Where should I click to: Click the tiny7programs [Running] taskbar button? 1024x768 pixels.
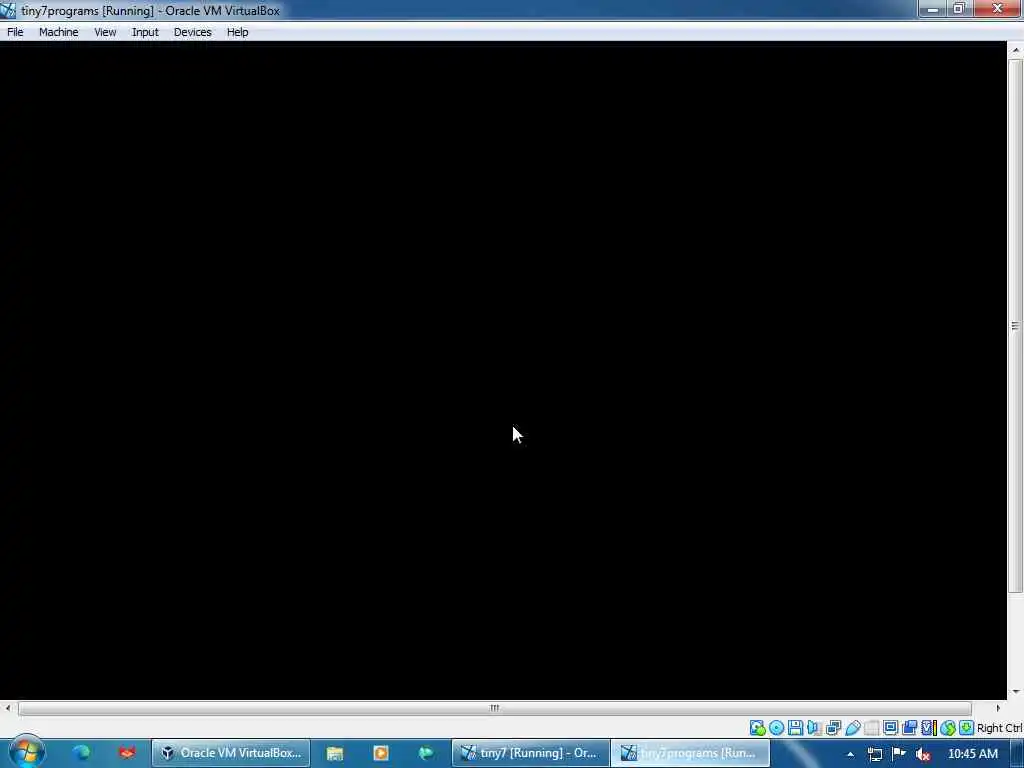[690, 753]
